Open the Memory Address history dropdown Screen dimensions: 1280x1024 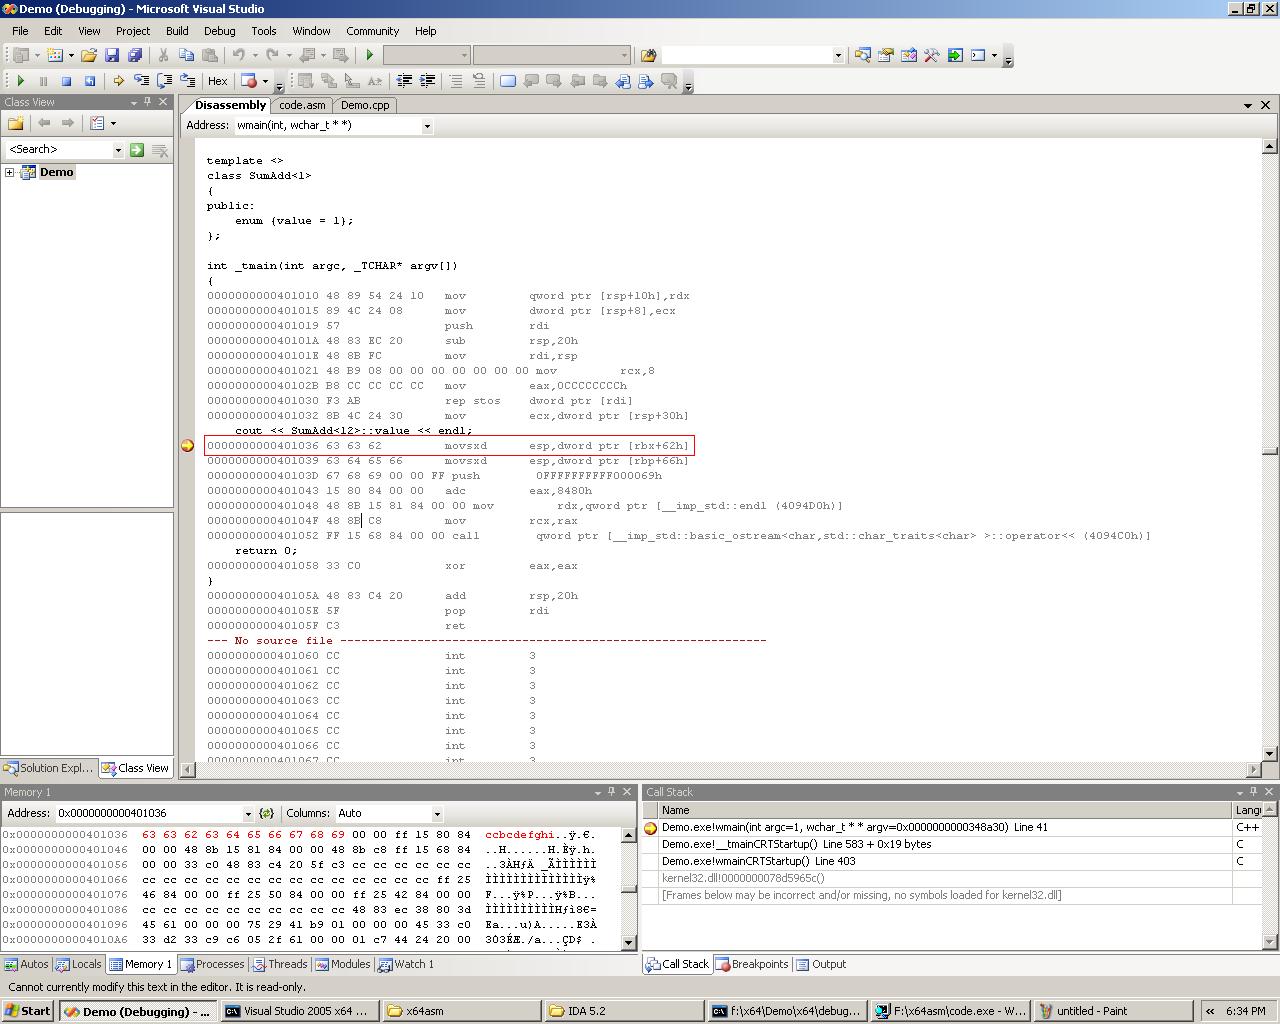(x=248, y=814)
